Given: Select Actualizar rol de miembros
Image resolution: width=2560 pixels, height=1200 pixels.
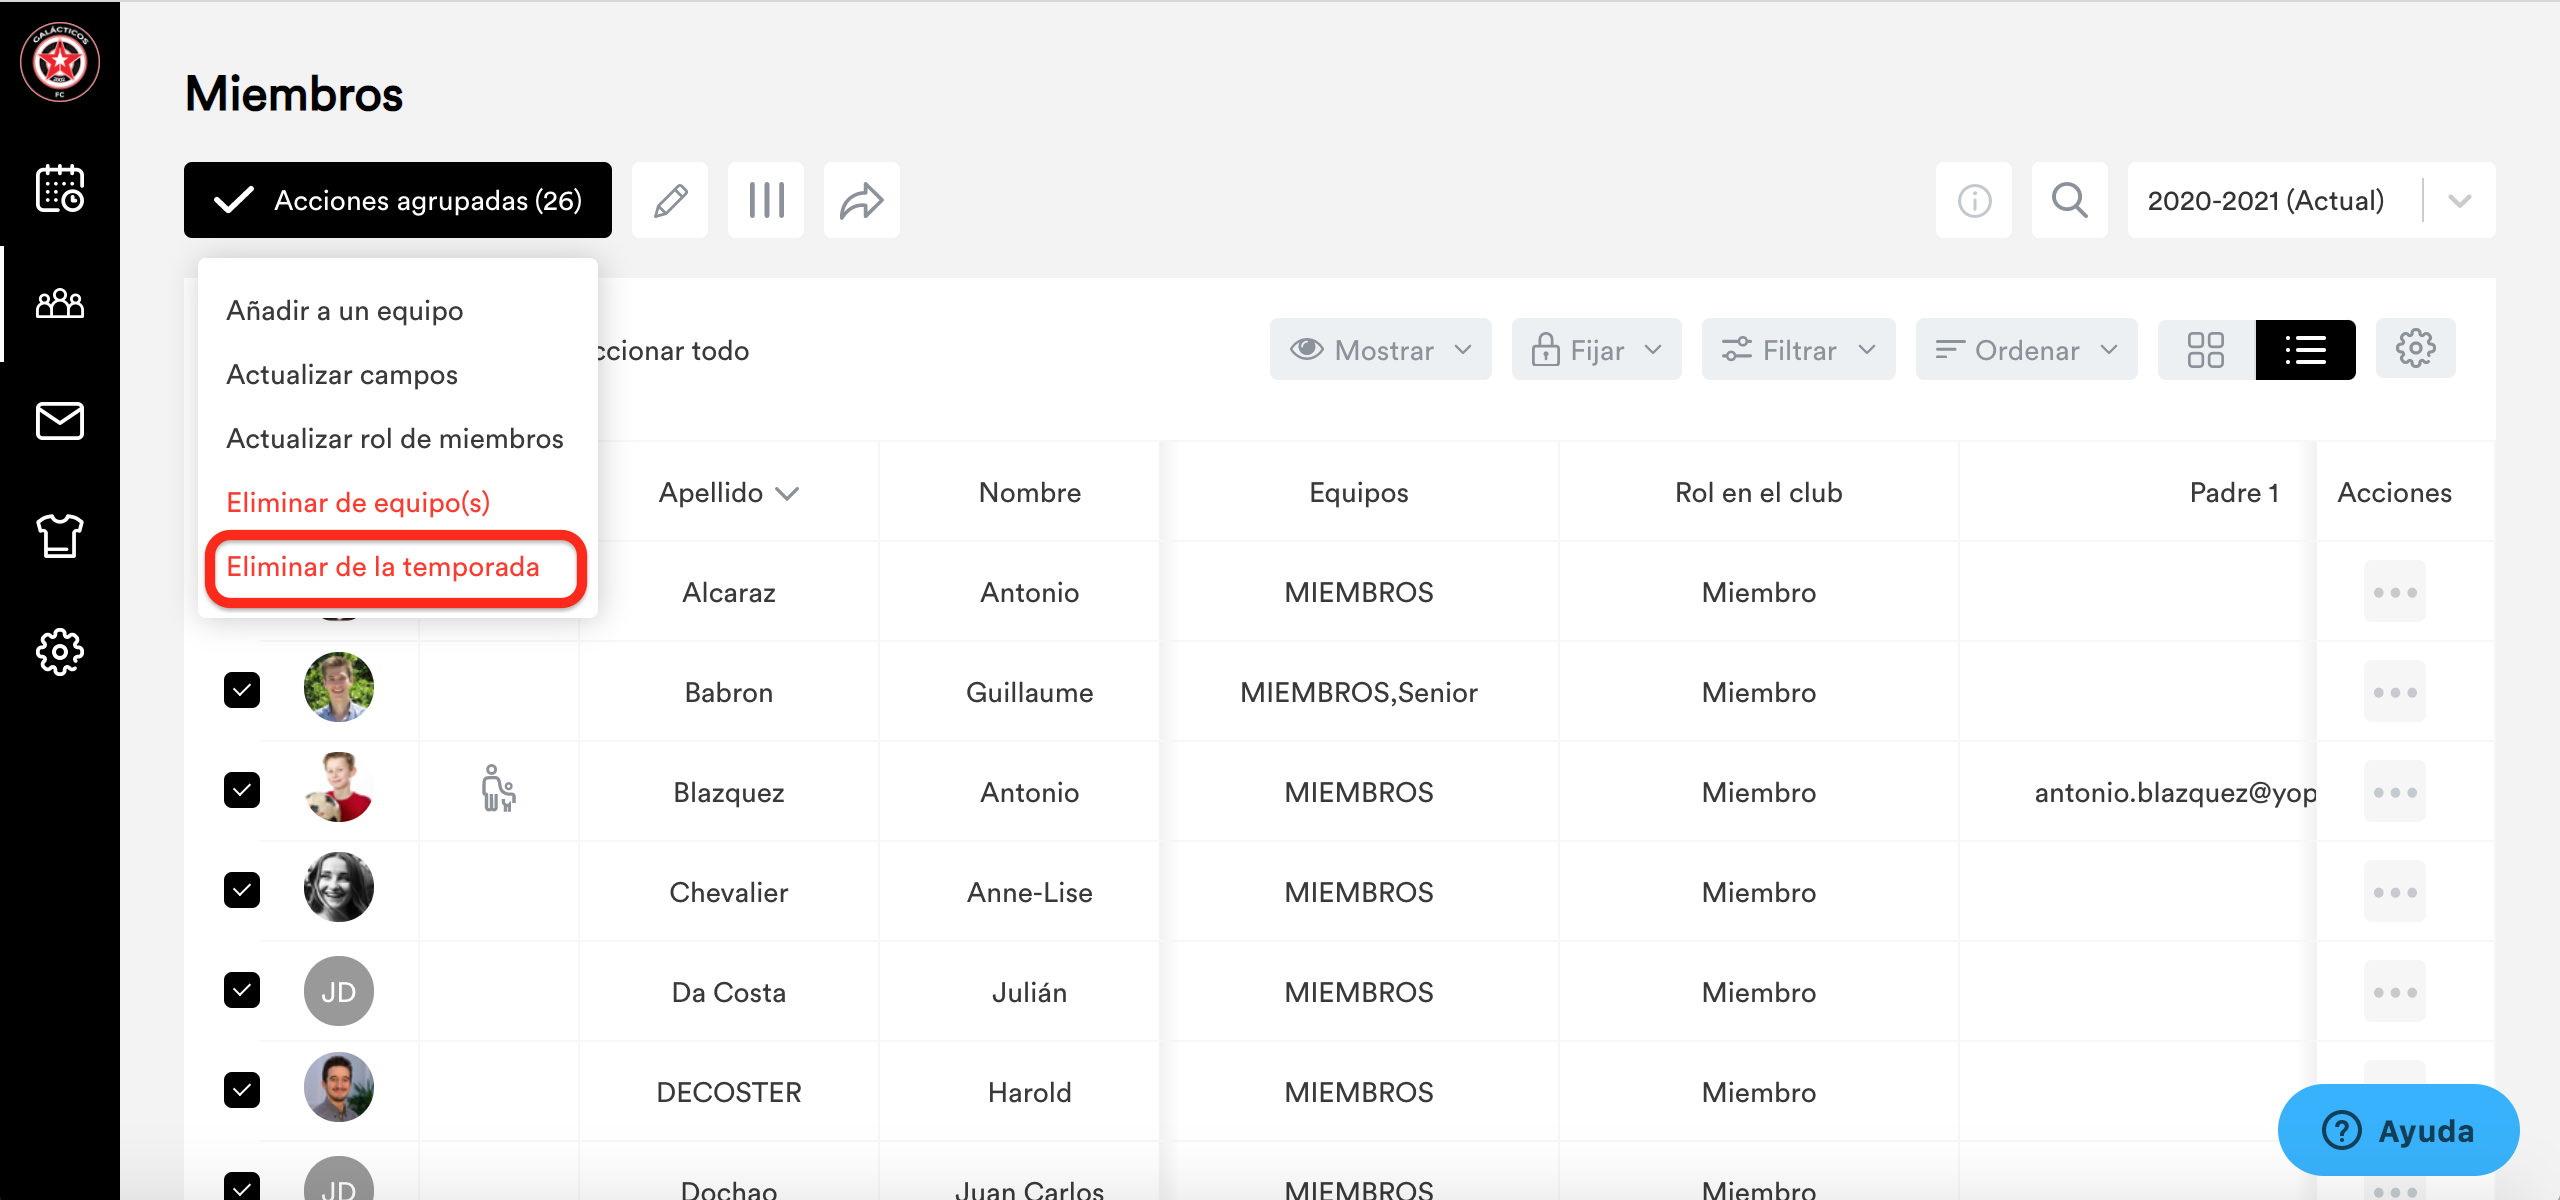Looking at the screenshot, I should [395, 439].
